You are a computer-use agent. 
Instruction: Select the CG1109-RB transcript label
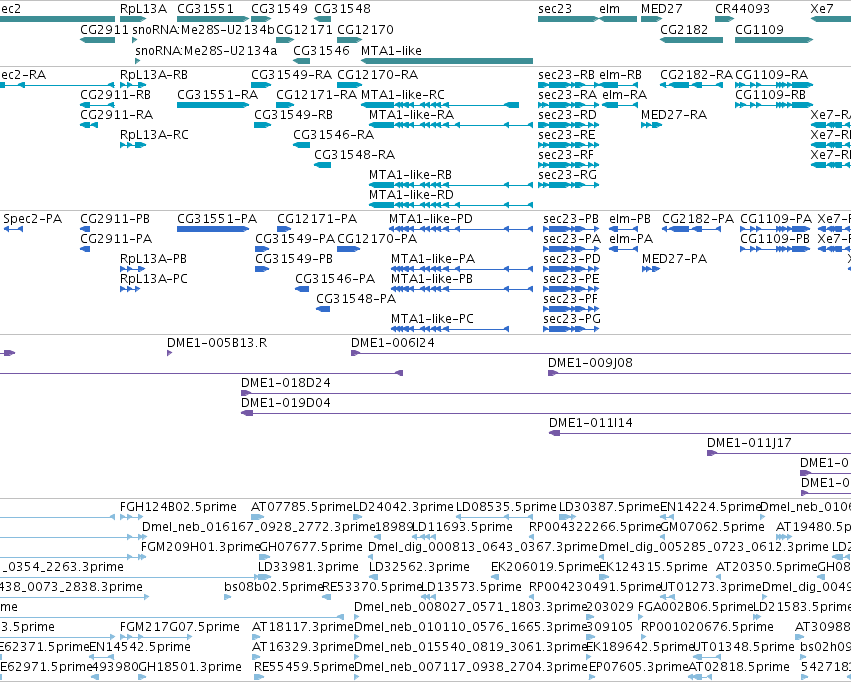pos(771,94)
